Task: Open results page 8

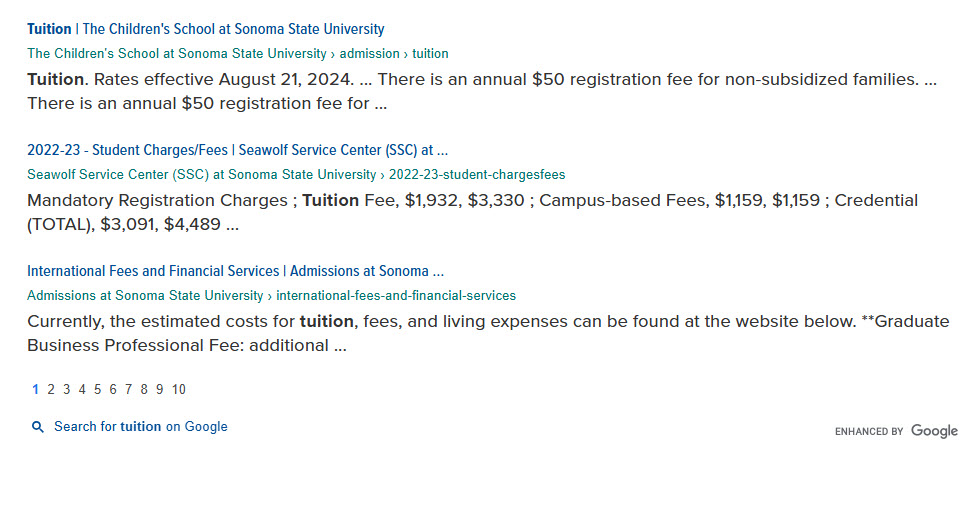Action: coord(144,389)
